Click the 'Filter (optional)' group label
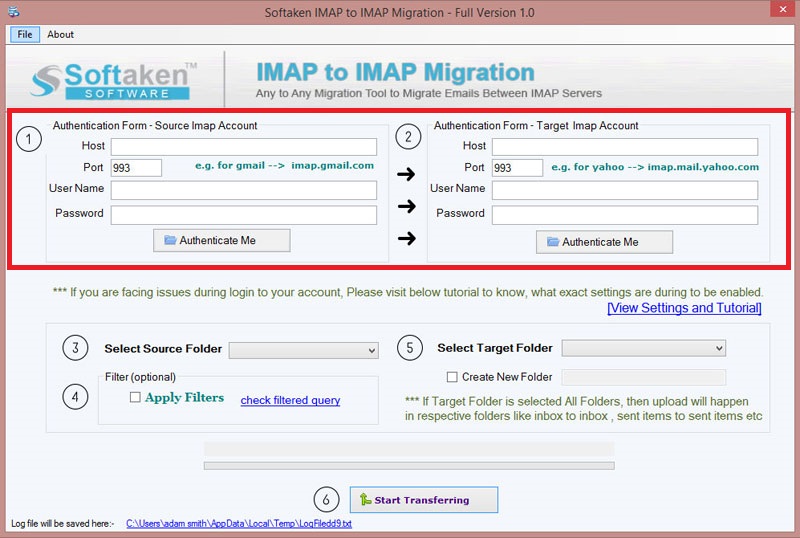This screenshot has width=800, height=538. coord(140,377)
